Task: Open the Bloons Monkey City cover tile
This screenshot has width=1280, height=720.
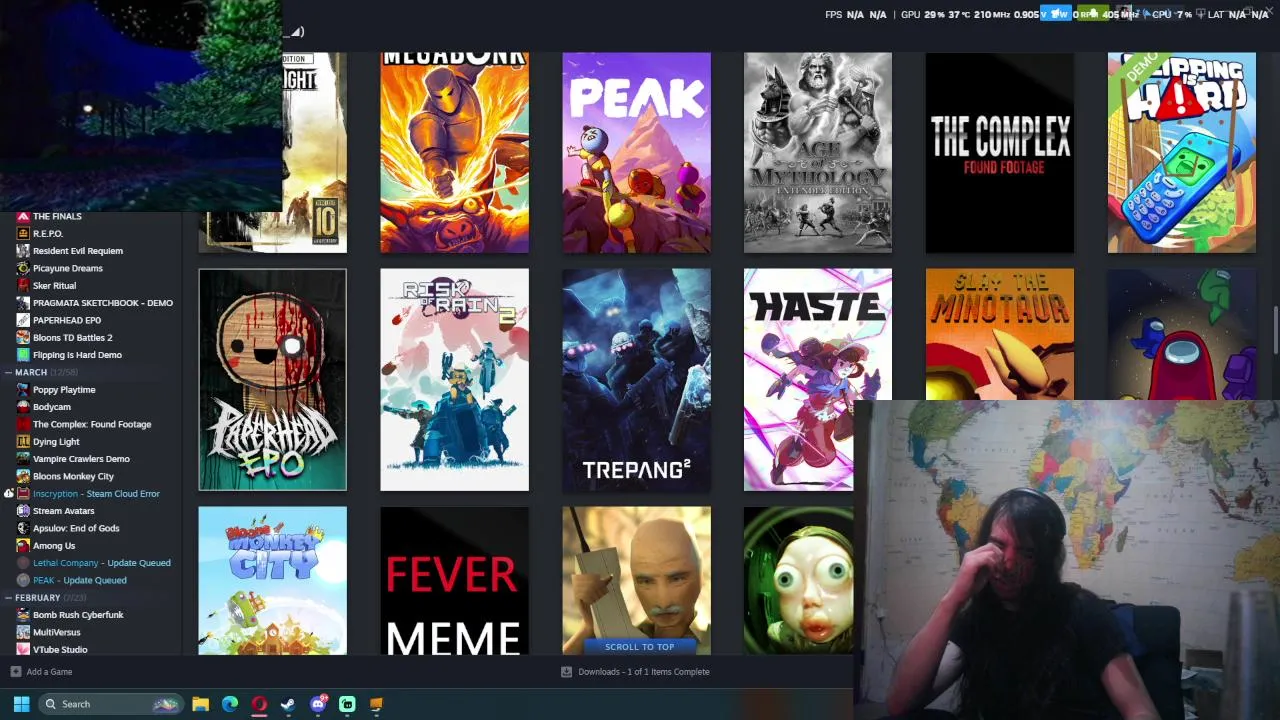Action: (x=272, y=581)
